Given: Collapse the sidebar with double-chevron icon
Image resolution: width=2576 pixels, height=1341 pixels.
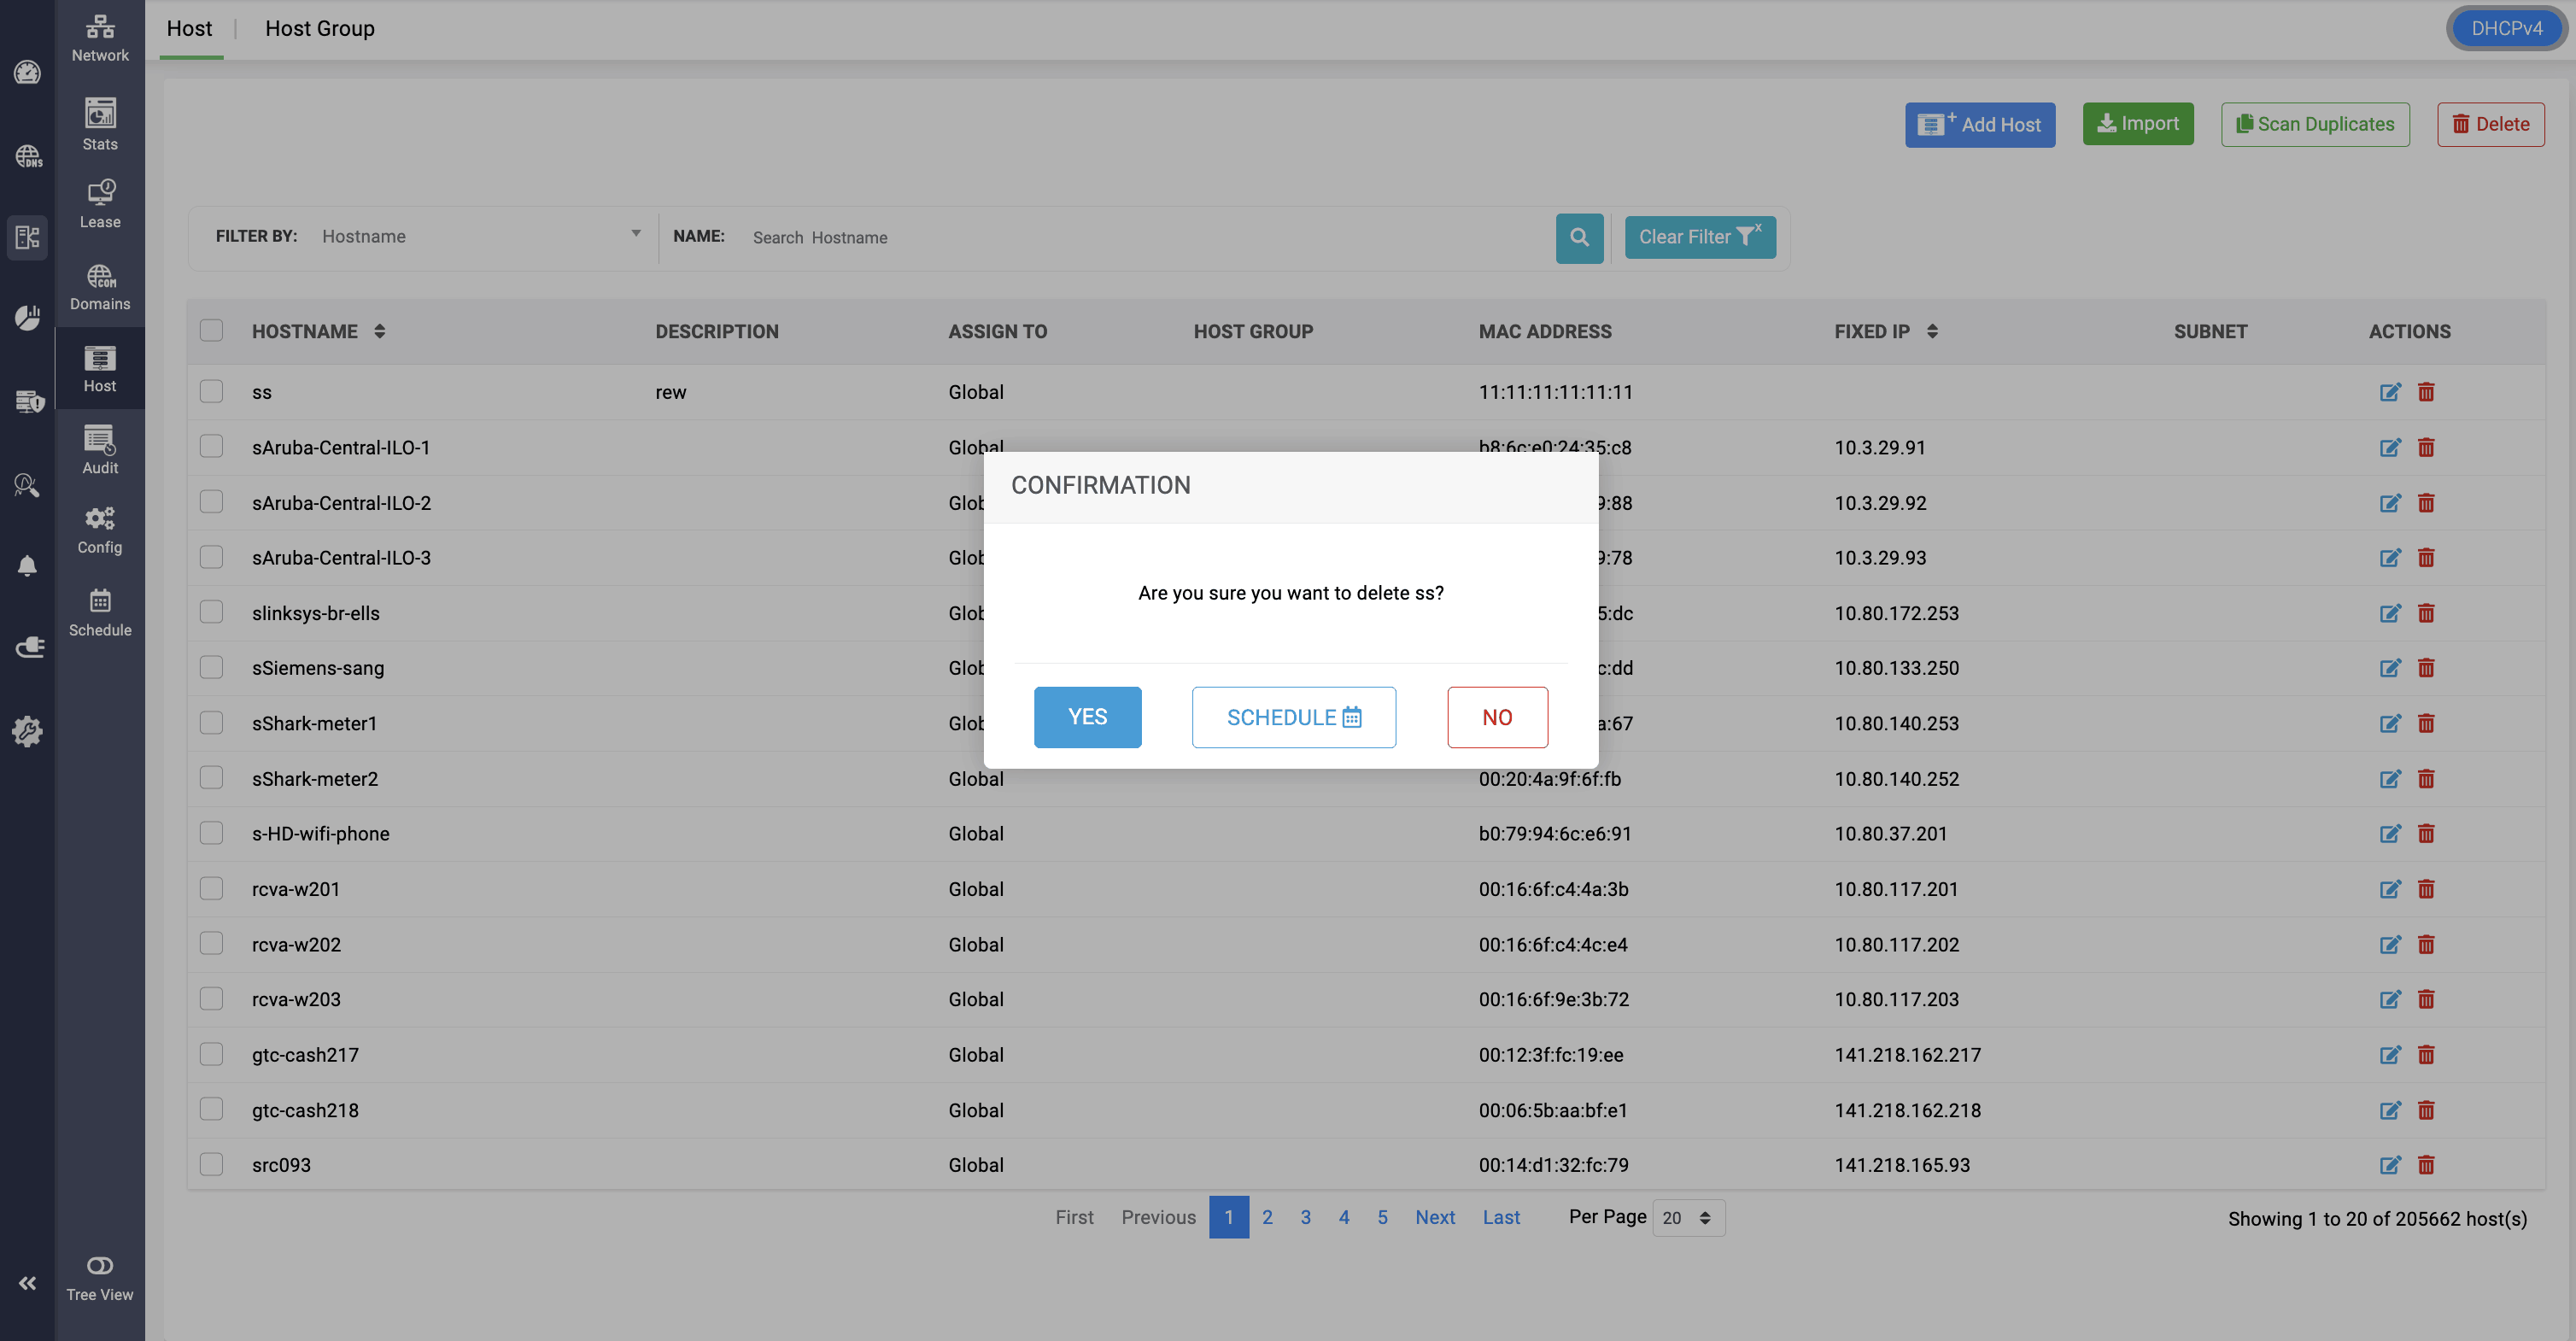Looking at the screenshot, I should (27, 1283).
